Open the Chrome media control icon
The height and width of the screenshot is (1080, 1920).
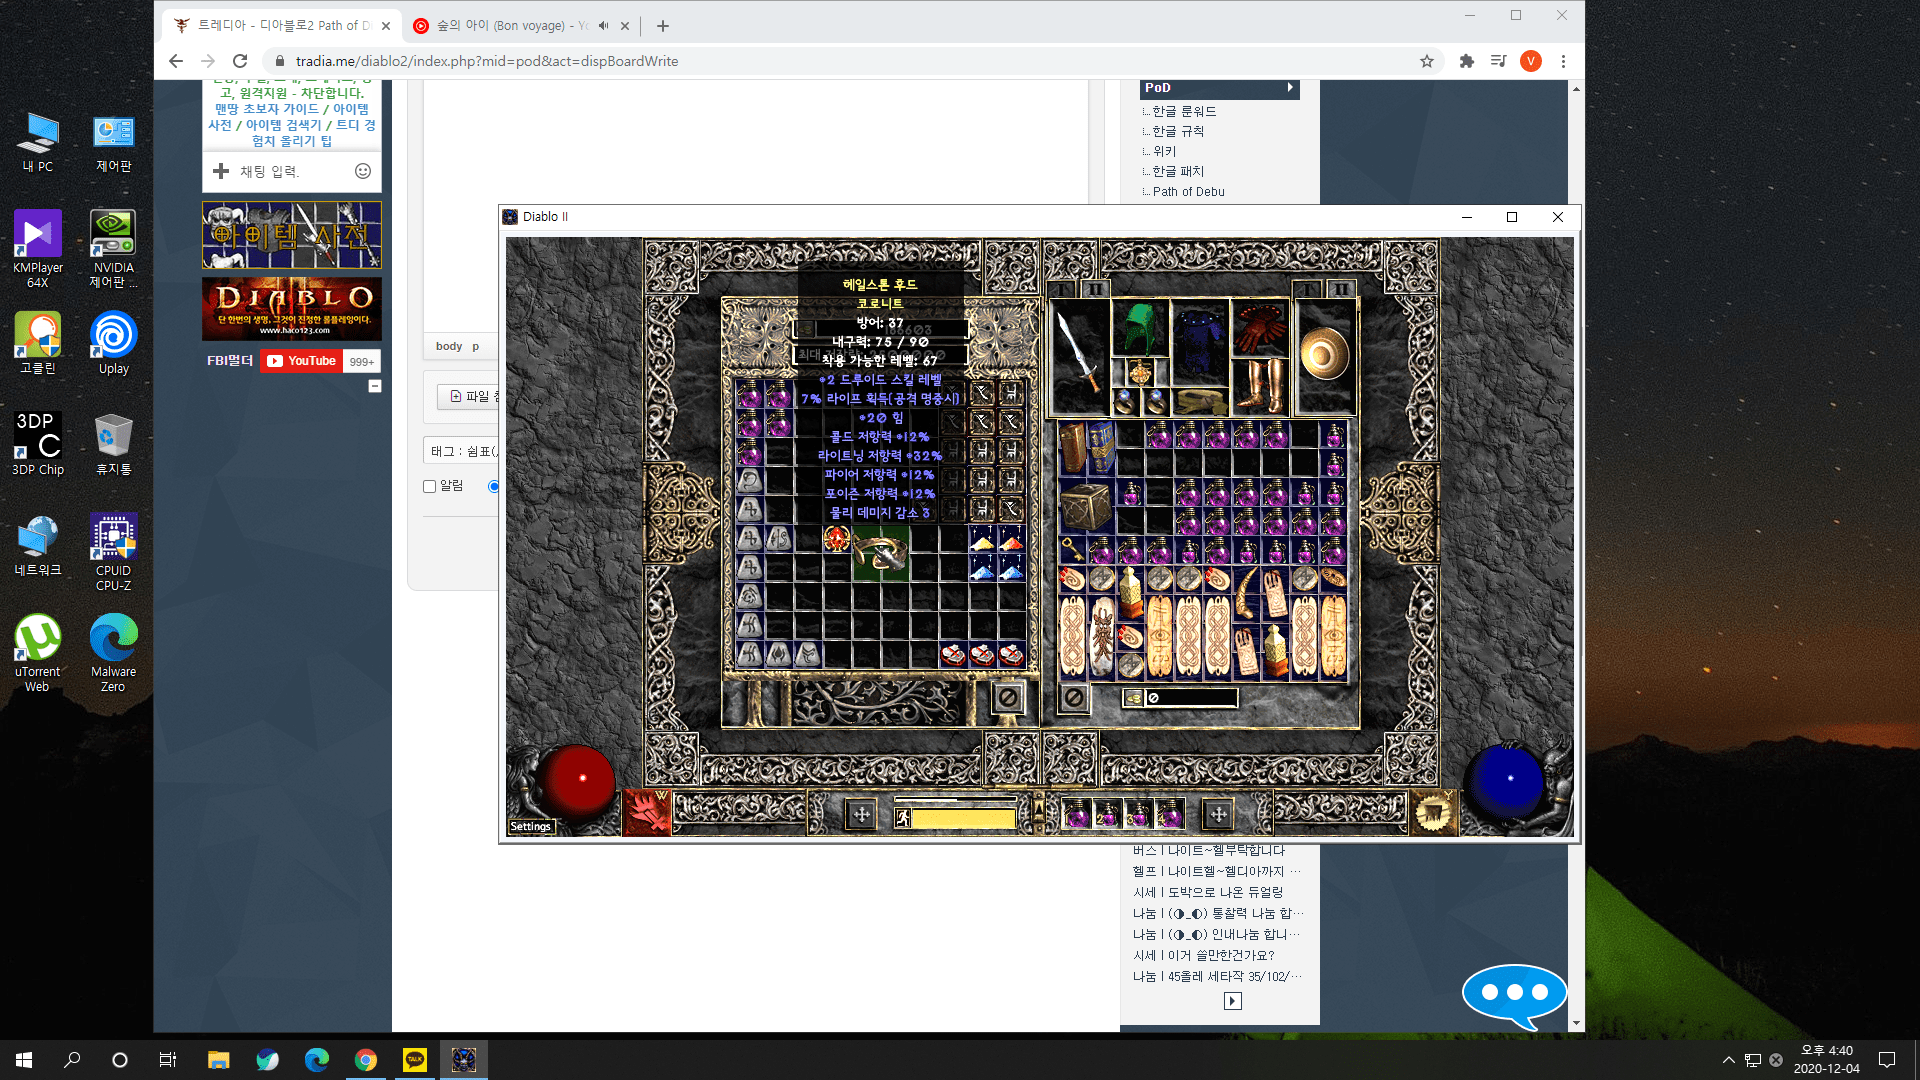point(1498,61)
